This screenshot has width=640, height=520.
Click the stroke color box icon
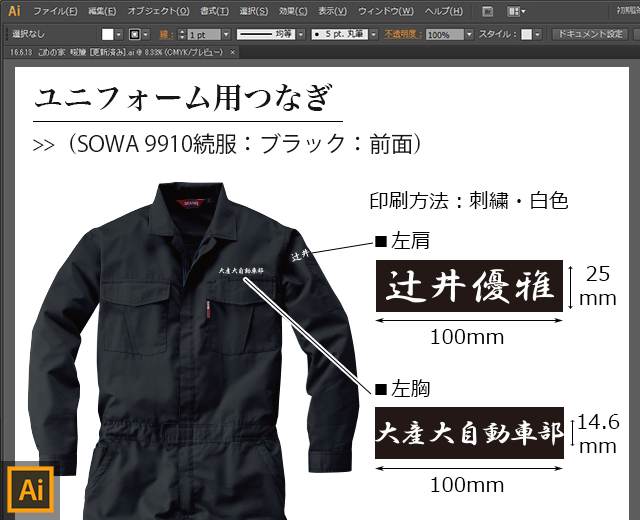(x=134, y=34)
